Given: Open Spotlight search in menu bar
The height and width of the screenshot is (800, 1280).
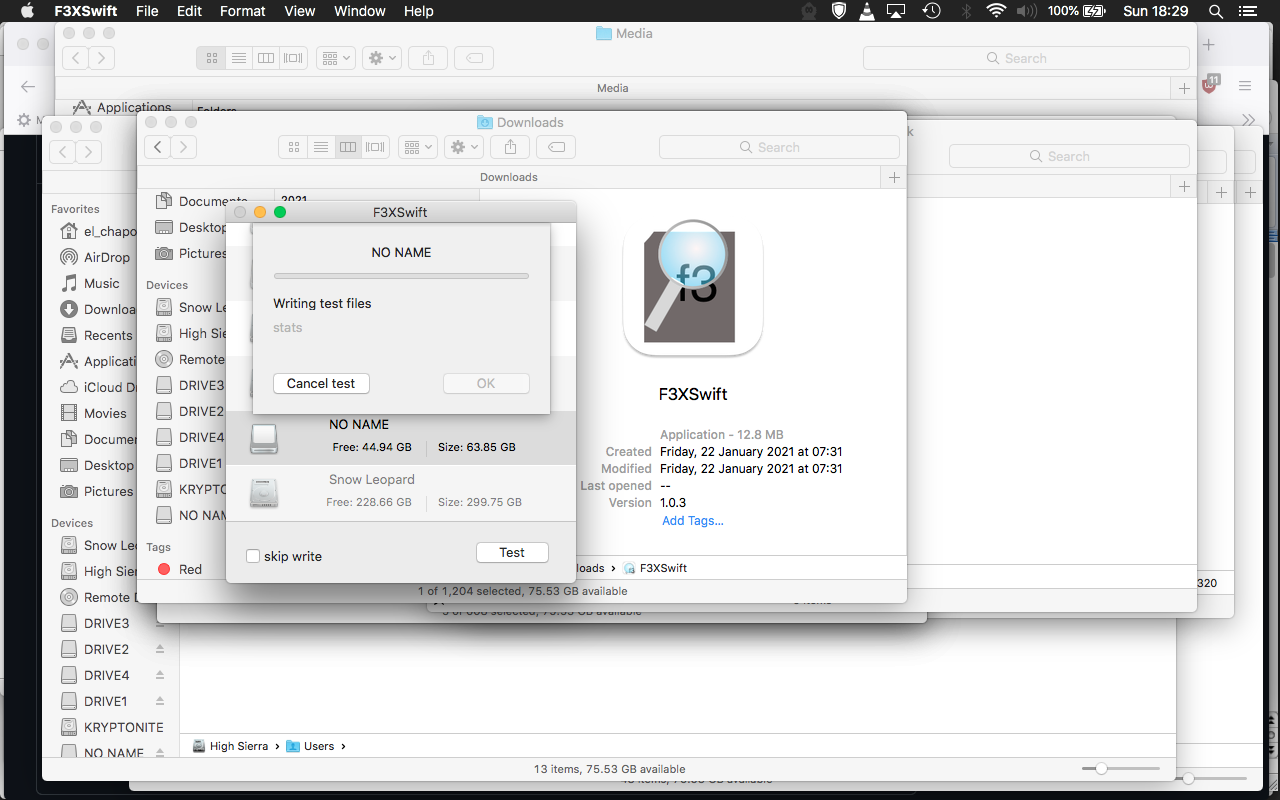Looking at the screenshot, I should pos(1216,11).
